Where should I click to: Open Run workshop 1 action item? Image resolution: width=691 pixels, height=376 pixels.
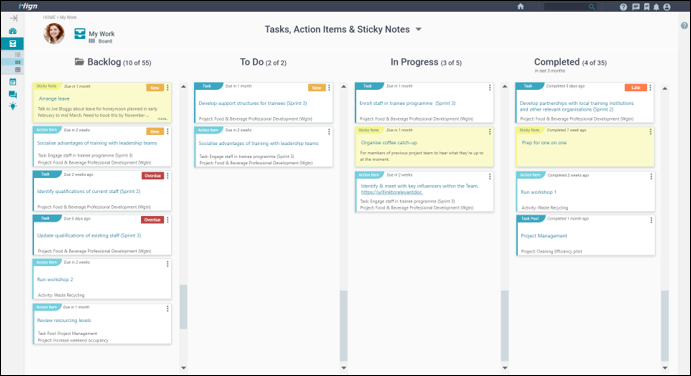[x=539, y=192]
